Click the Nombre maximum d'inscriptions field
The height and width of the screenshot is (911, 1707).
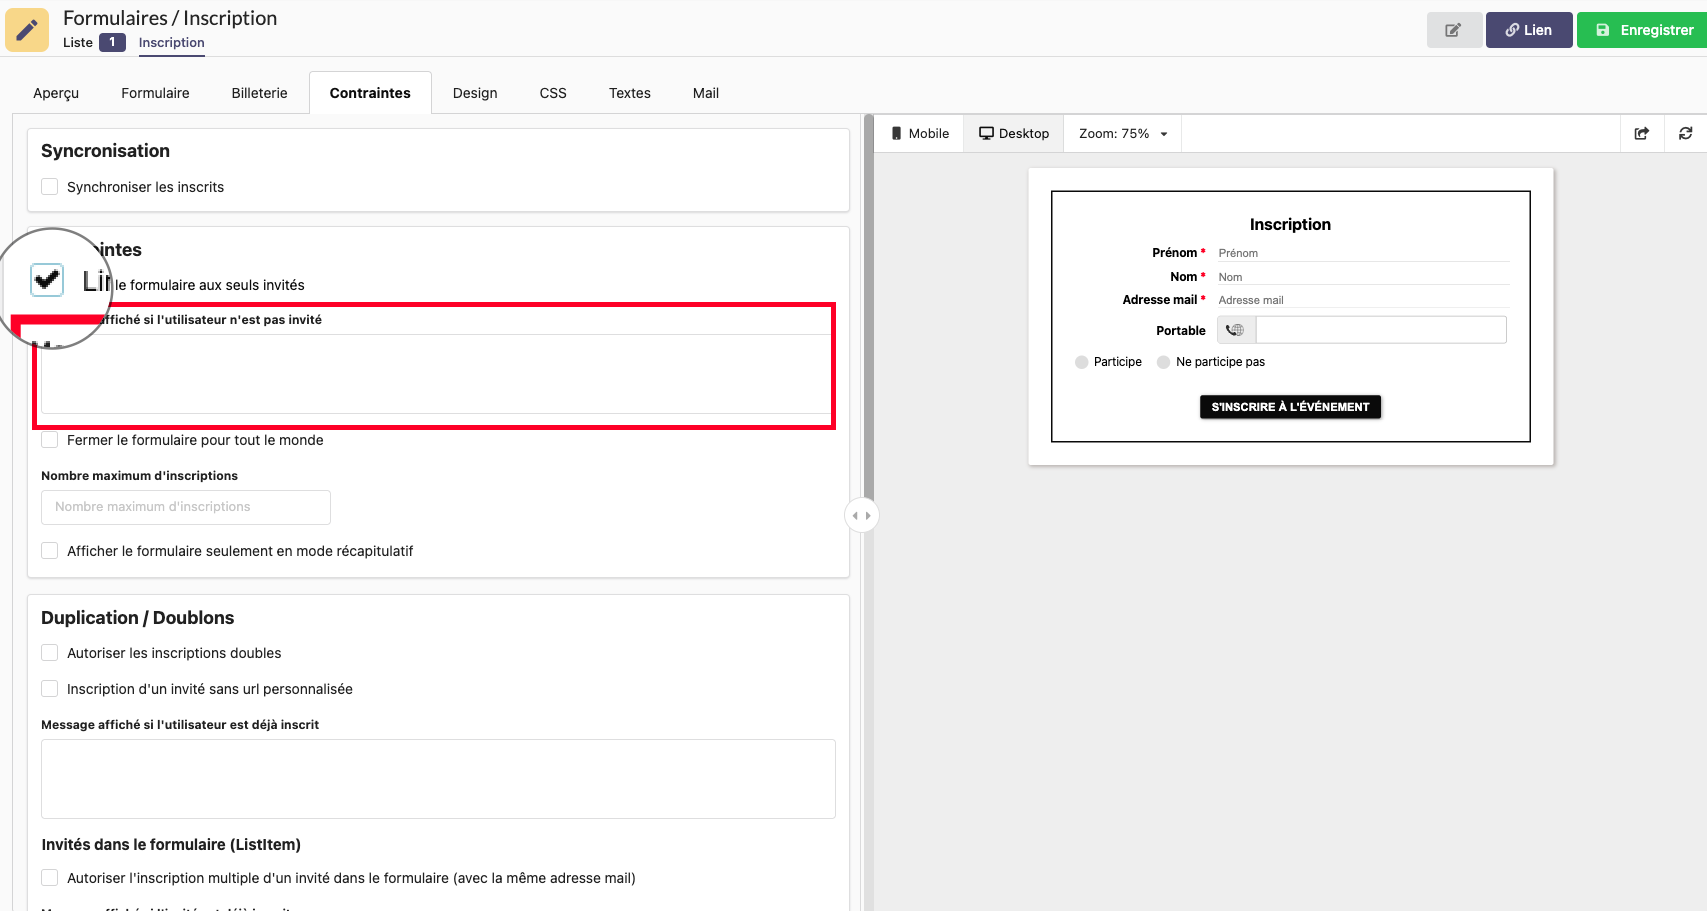[186, 507]
